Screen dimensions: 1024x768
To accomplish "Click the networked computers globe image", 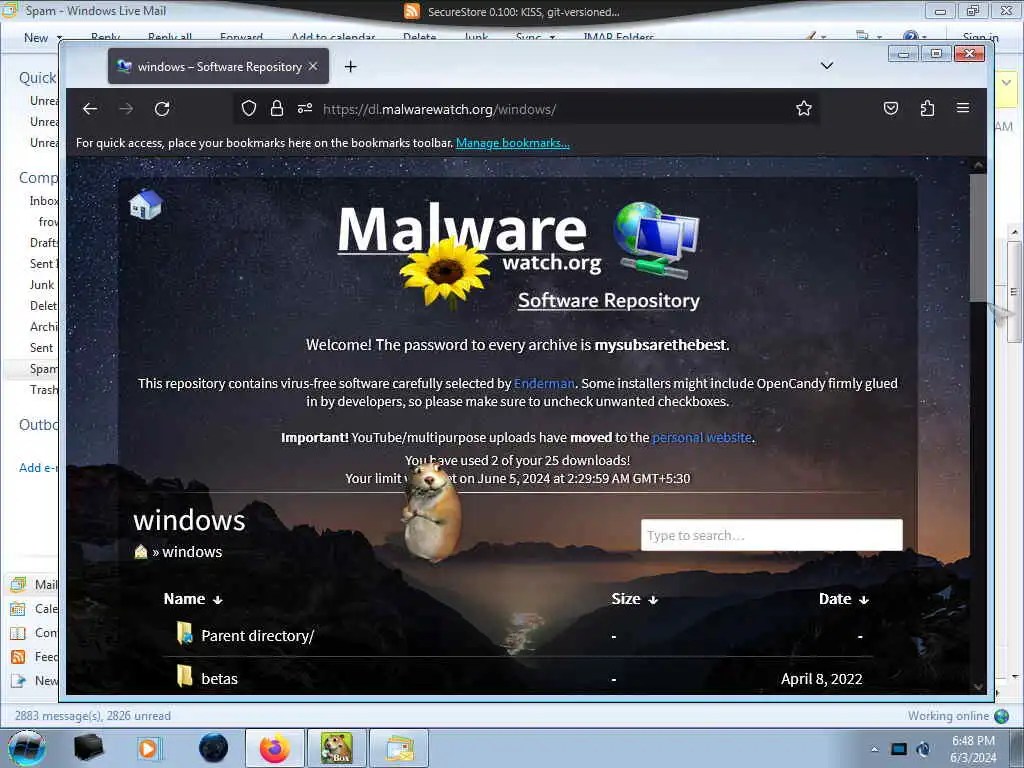I will (656, 240).
